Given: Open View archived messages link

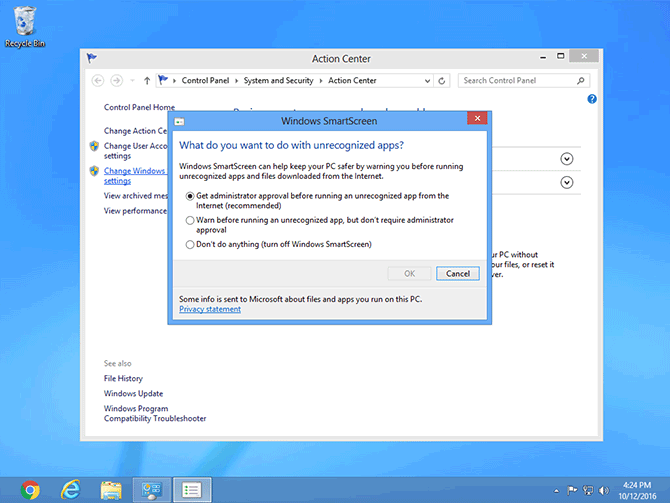Looking at the screenshot, I should 135,196.
